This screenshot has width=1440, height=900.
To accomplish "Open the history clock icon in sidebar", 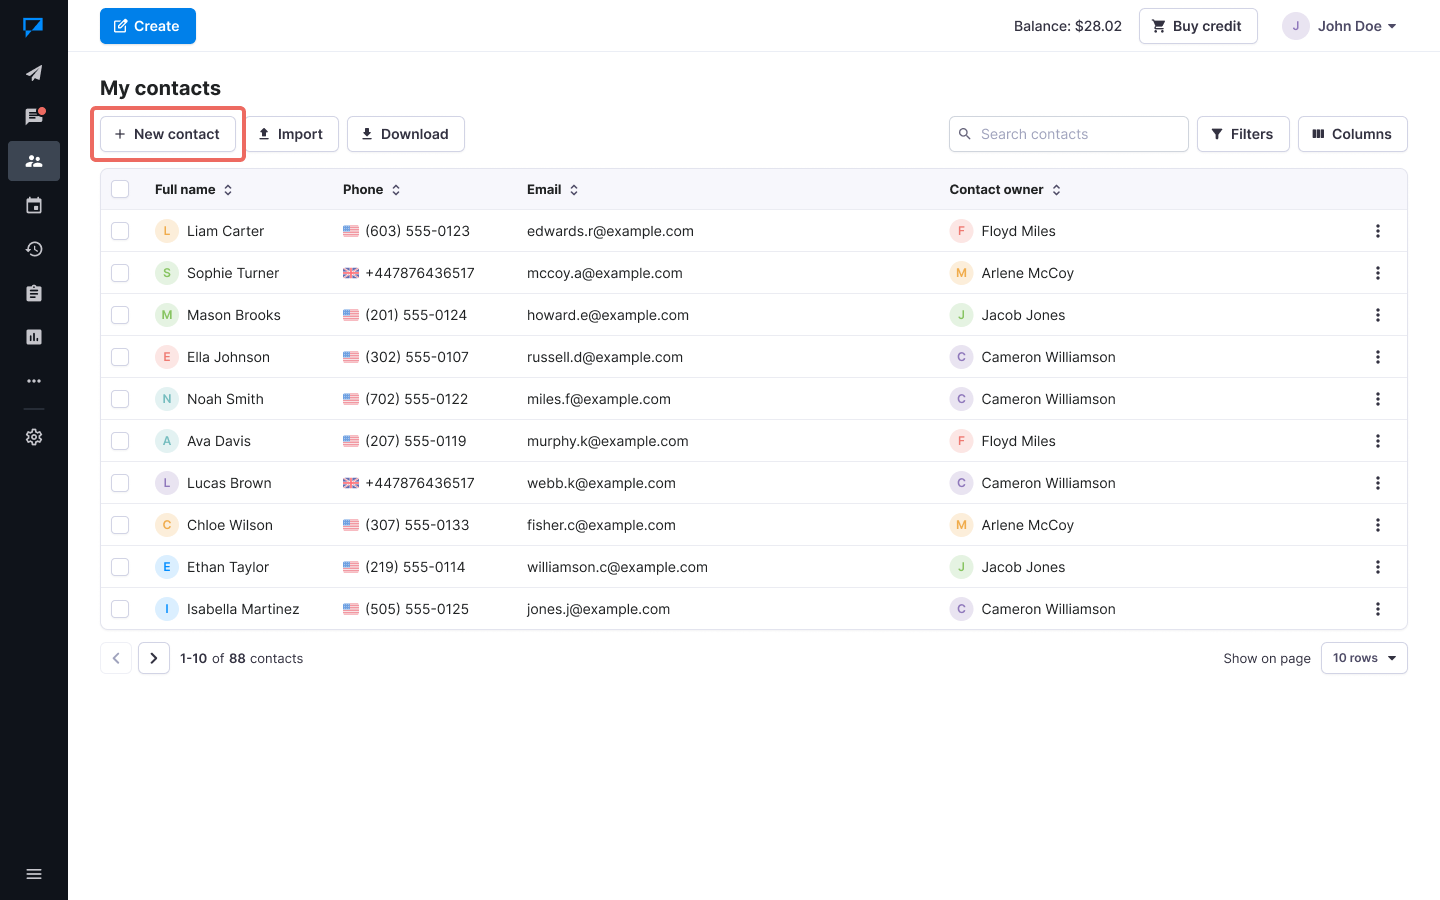I will pos(34,249).
